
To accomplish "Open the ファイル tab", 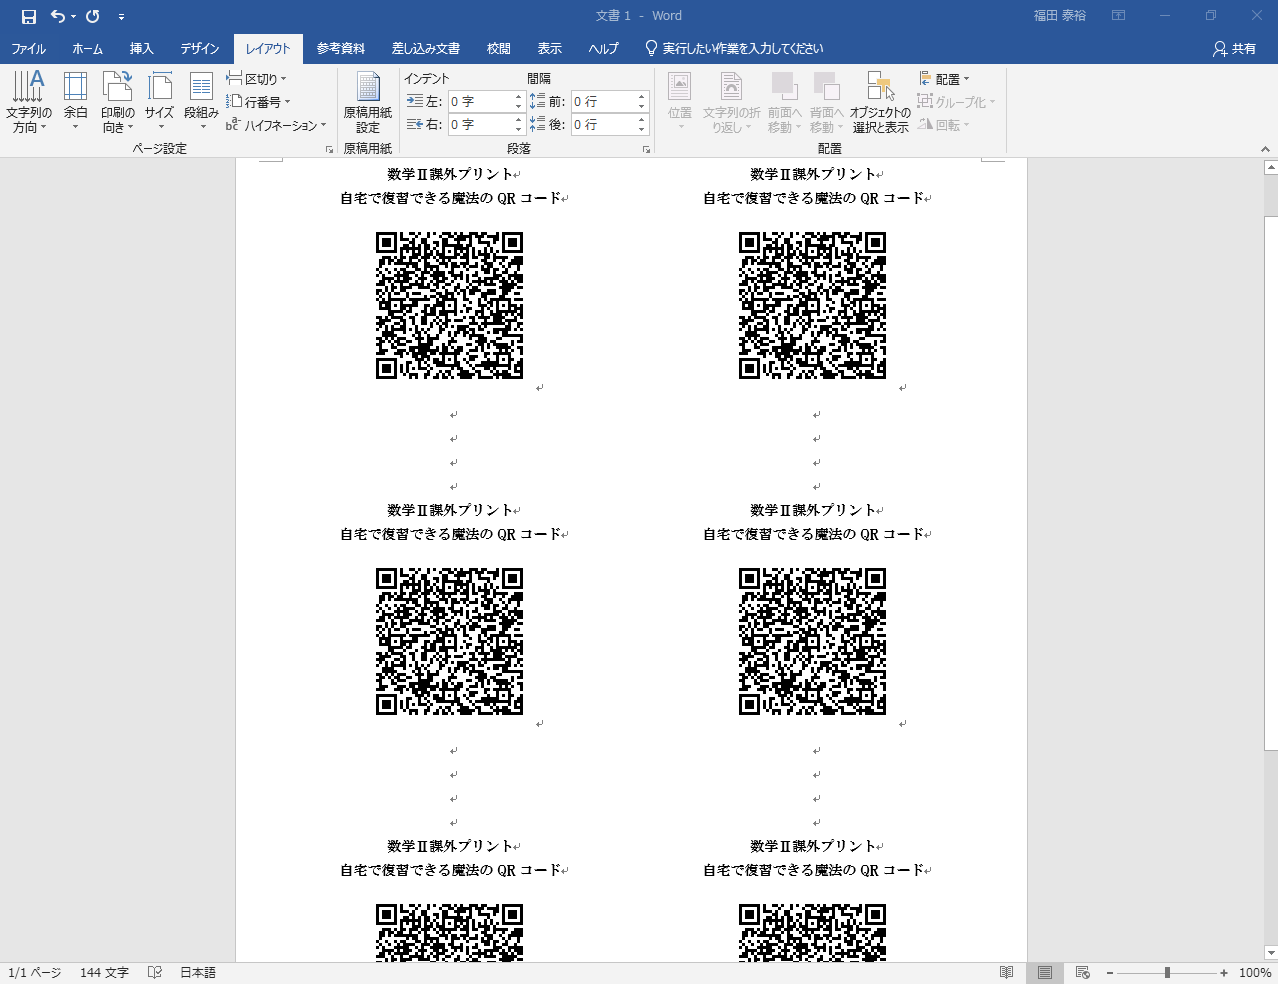I will (x=29, y=48).
